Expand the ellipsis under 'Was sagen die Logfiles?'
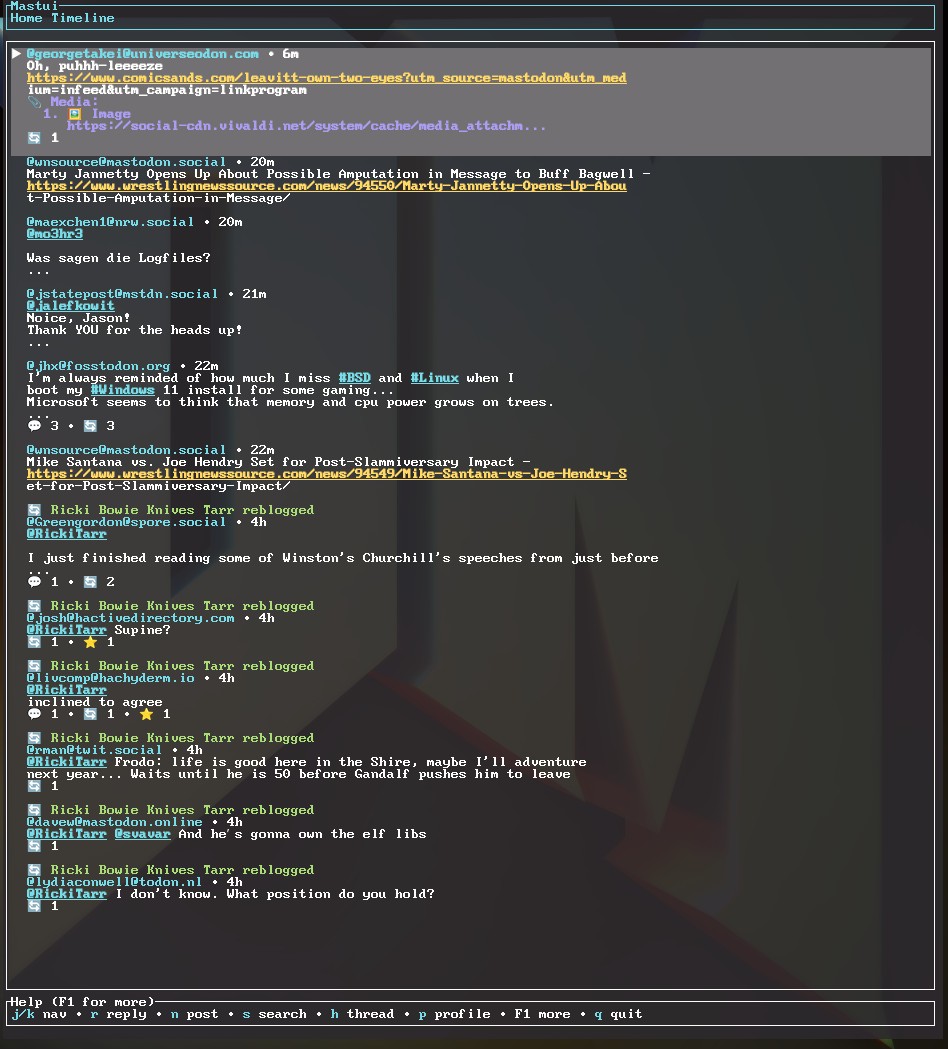Image resolution: width=948 pixels, height=1049 pixels. click(39, 271)
